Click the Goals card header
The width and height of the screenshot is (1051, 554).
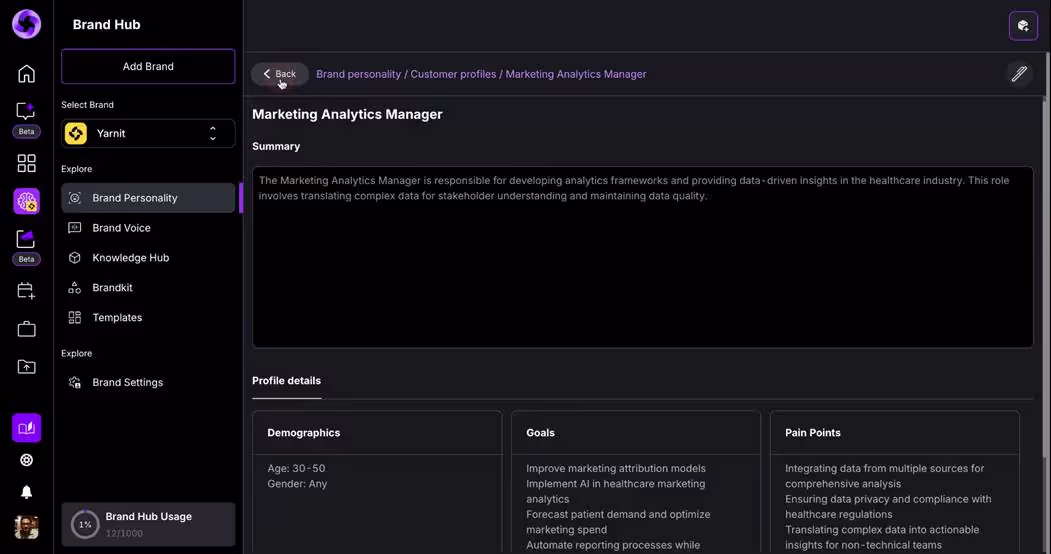pyautogui.click(x=635, y=433)
